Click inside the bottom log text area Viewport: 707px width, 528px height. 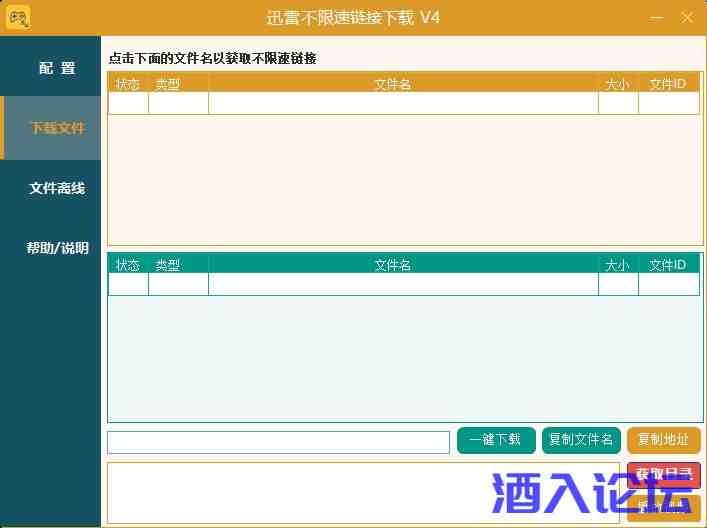coord(363,493)
